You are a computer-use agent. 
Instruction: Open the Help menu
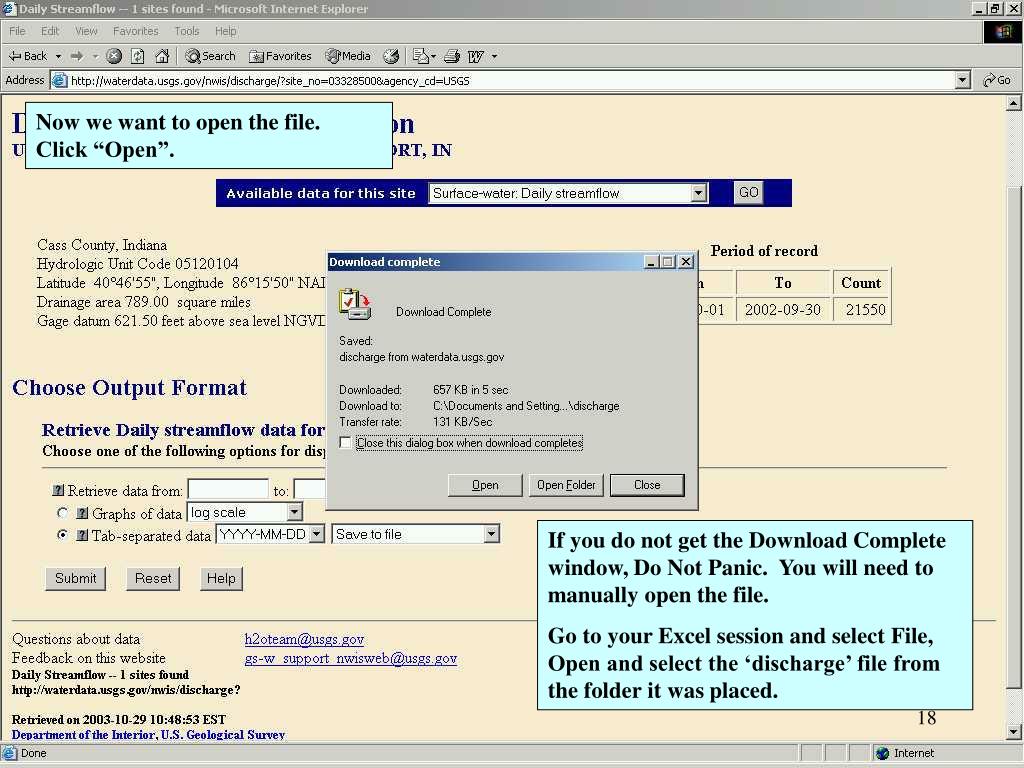(225, 31)
